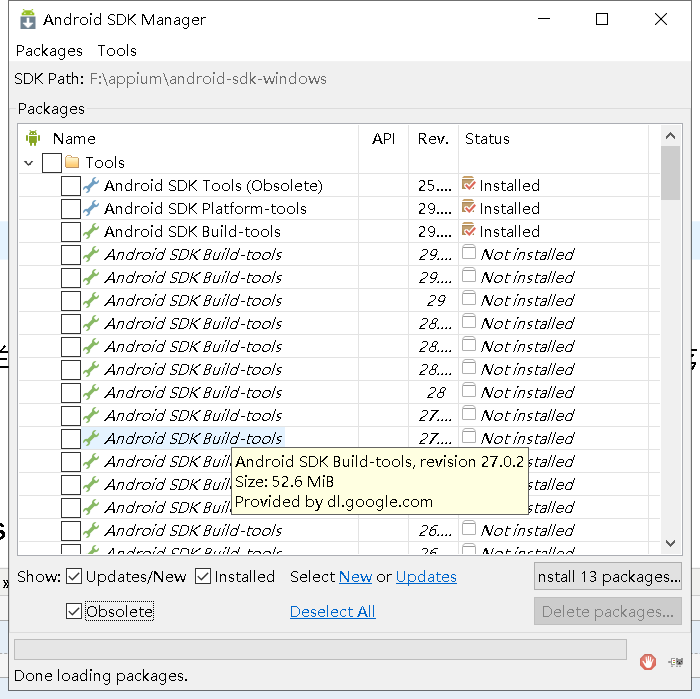Disable the Obsolete filter checkbox

point(74,611)
